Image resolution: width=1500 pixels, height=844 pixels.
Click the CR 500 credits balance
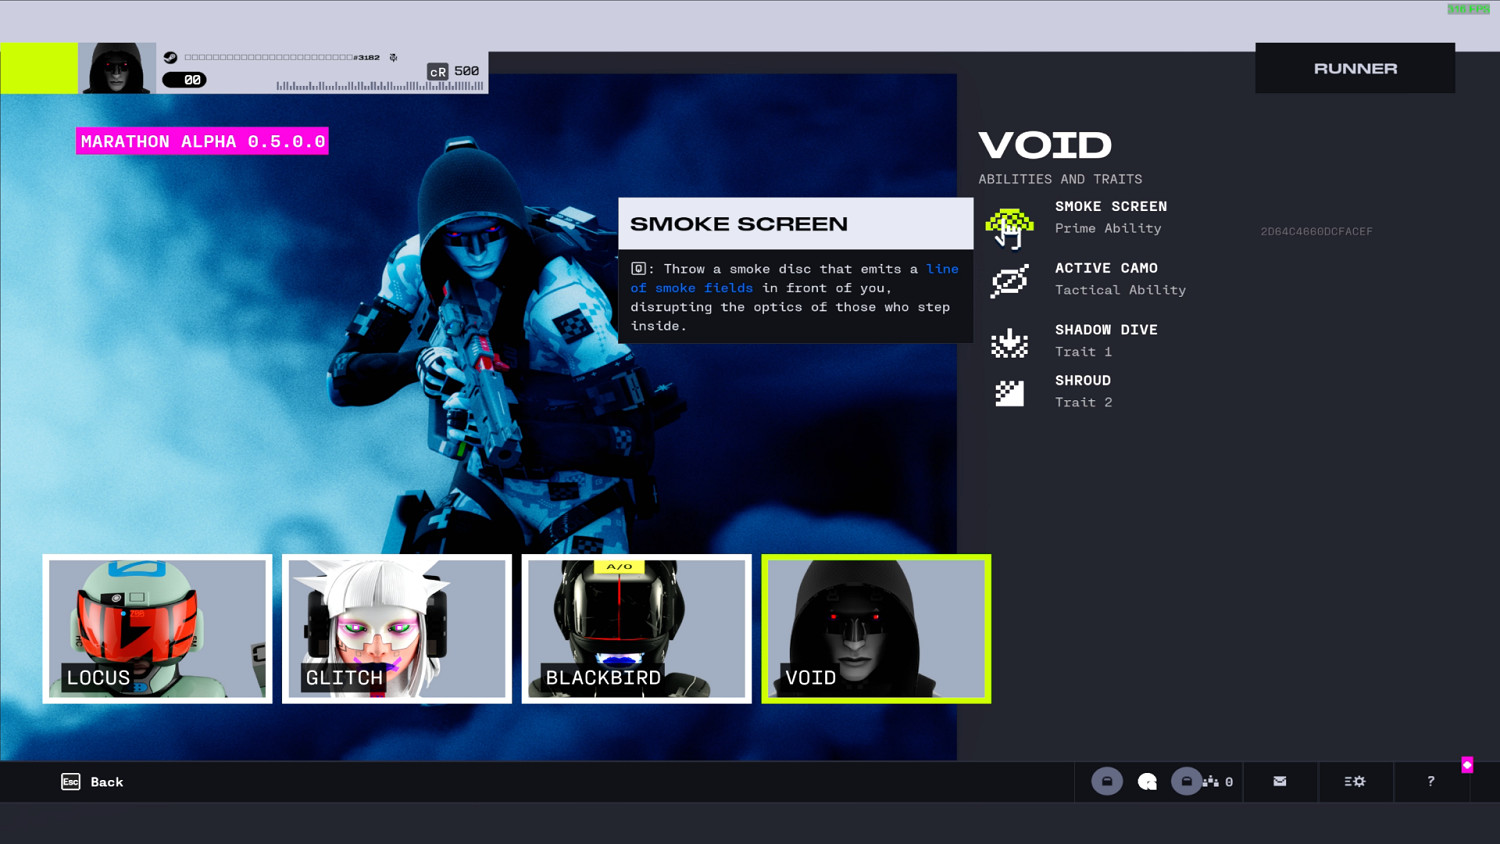tap(454, 71)
